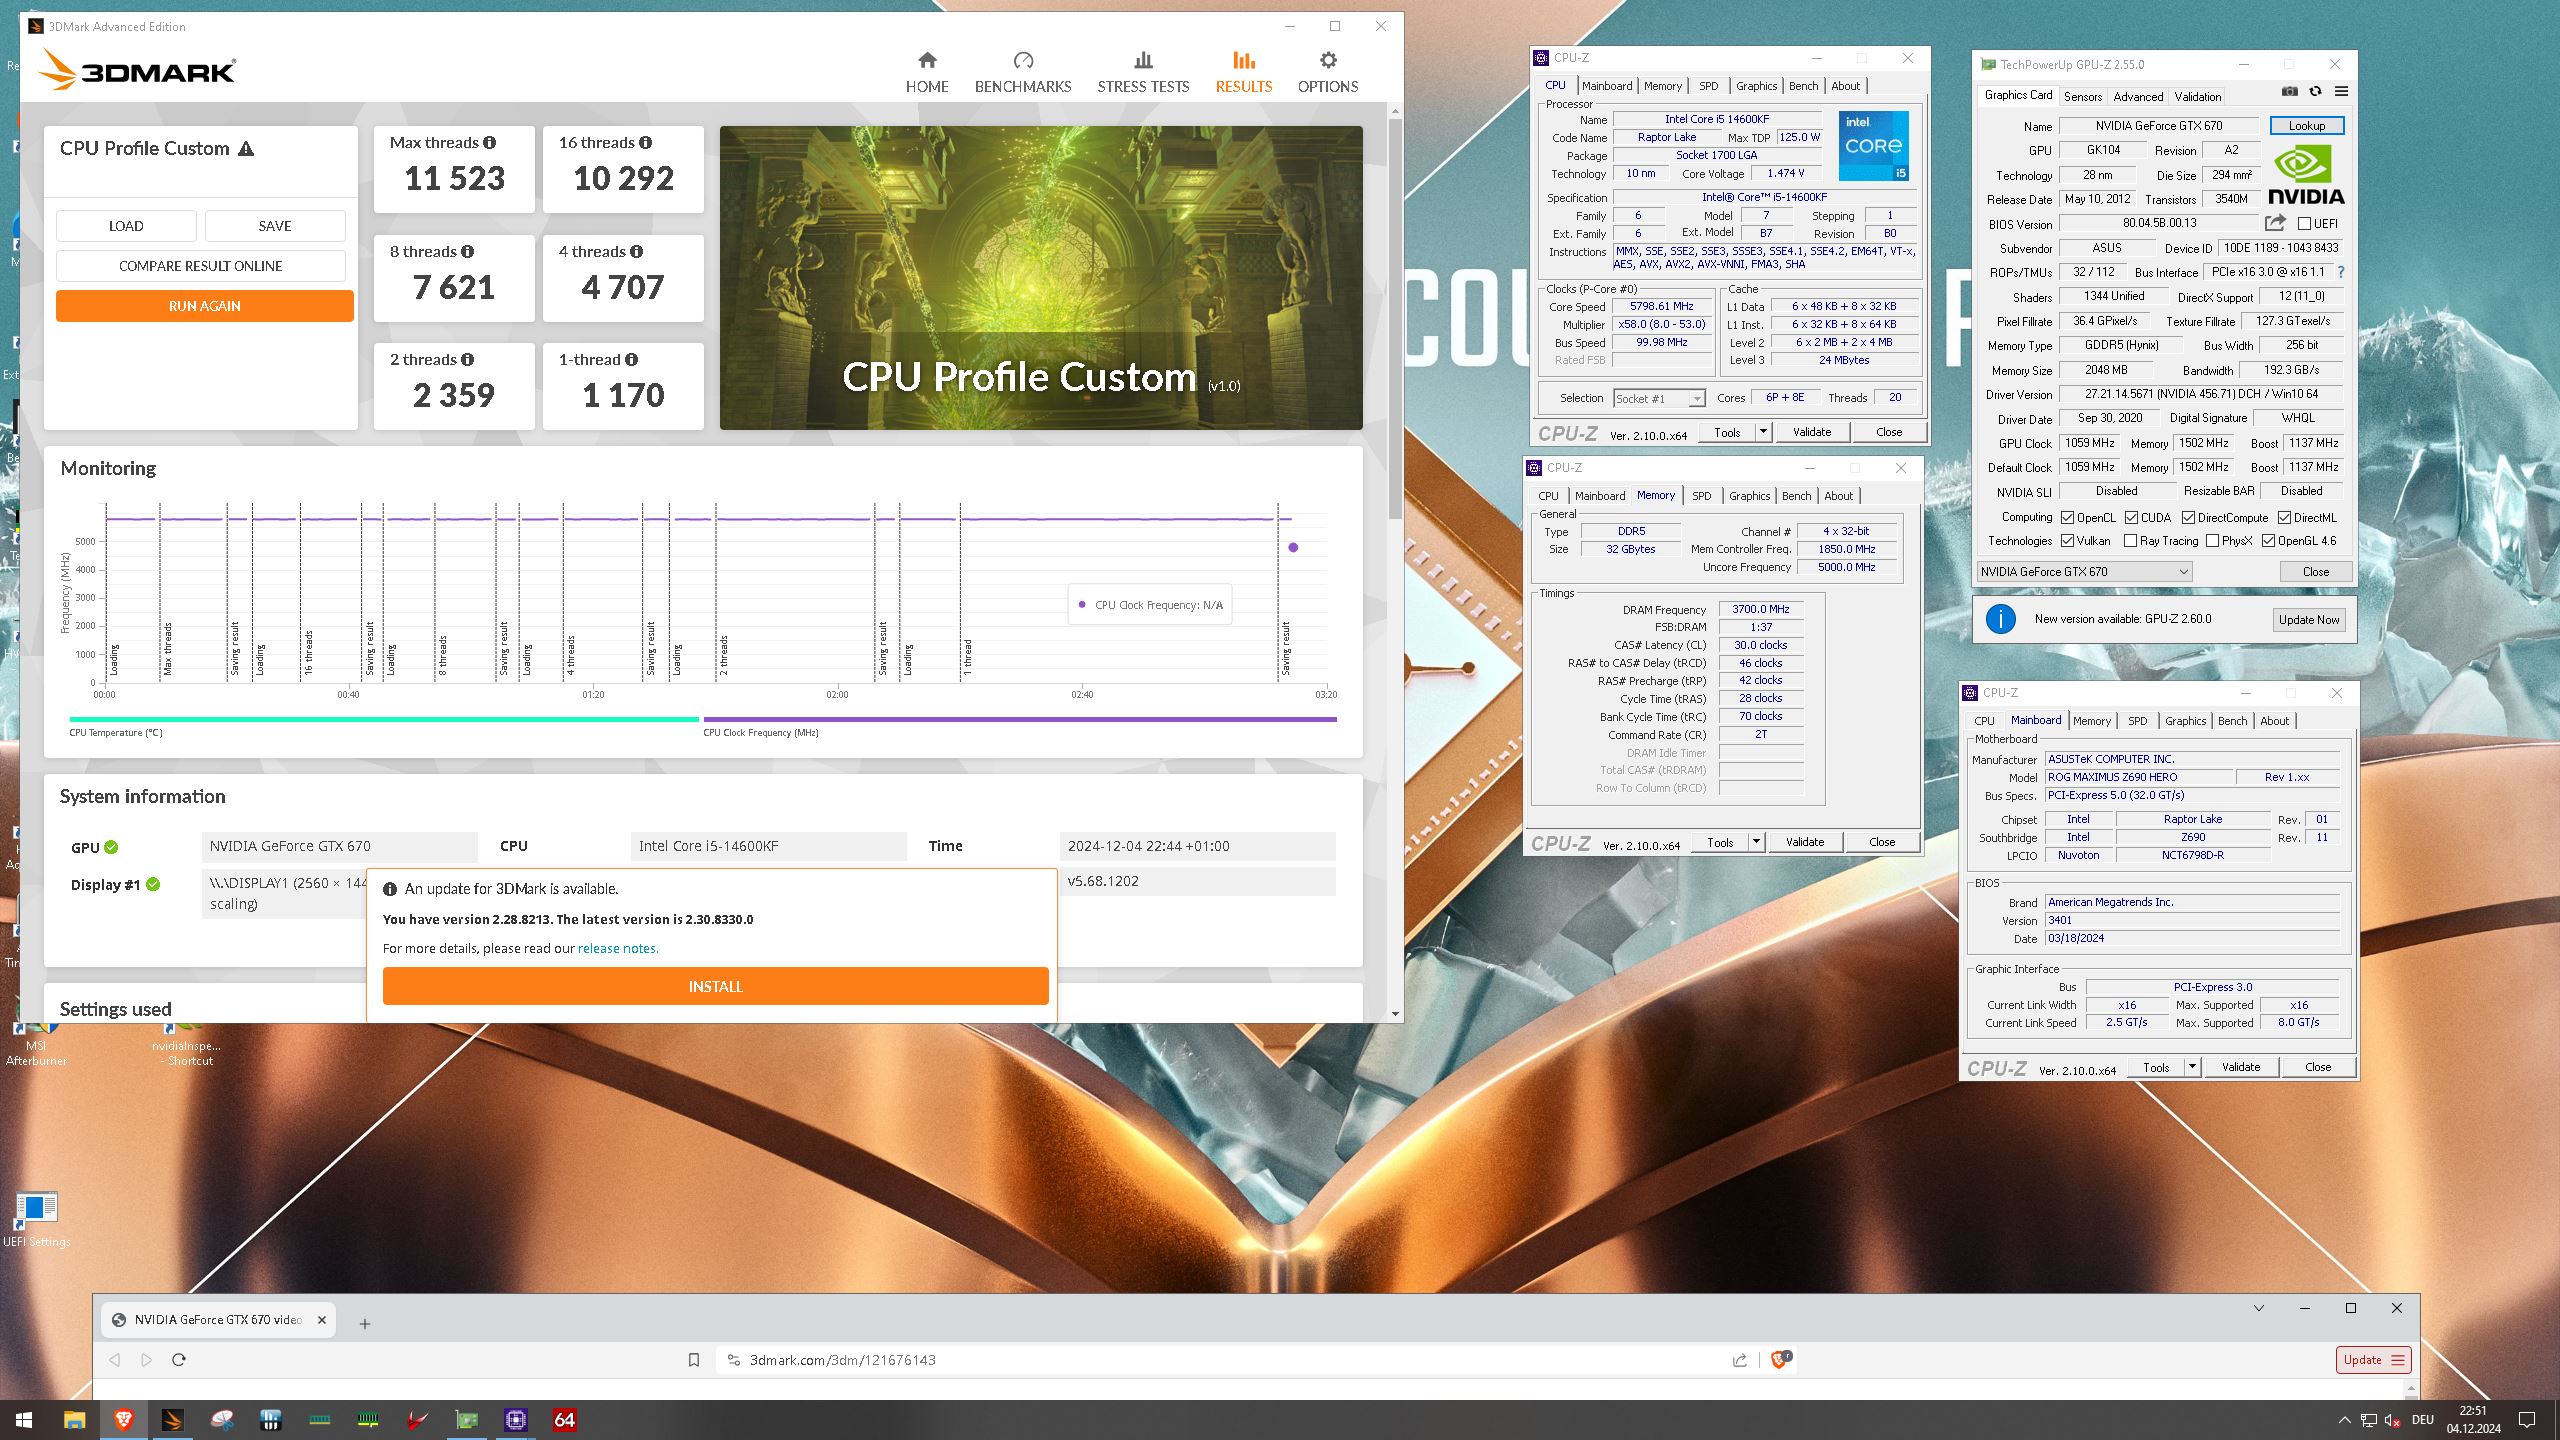Click GPU-Z screenshot camera icon
This screenshot has height=1440, width=2560.
coord(2289,92)
